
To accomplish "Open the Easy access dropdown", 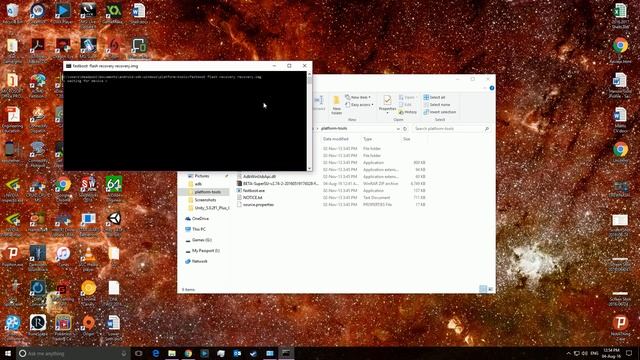I will tap(359, 105).
